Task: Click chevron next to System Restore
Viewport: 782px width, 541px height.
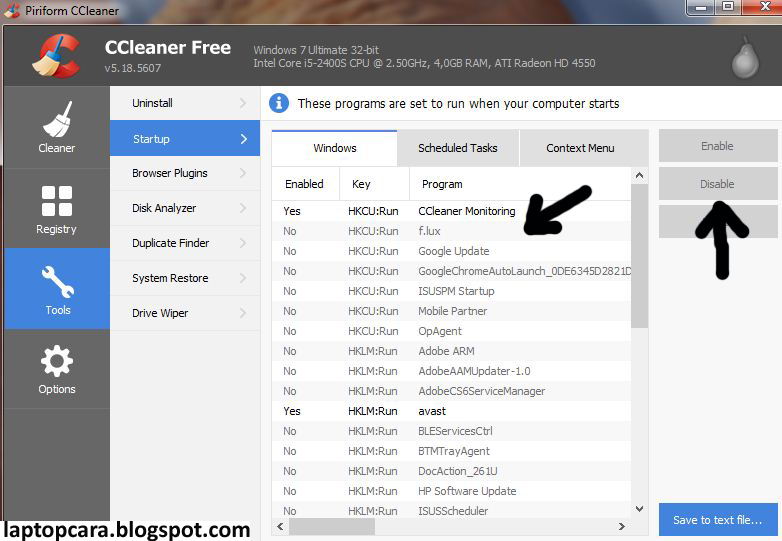Action: pos(243,278)
